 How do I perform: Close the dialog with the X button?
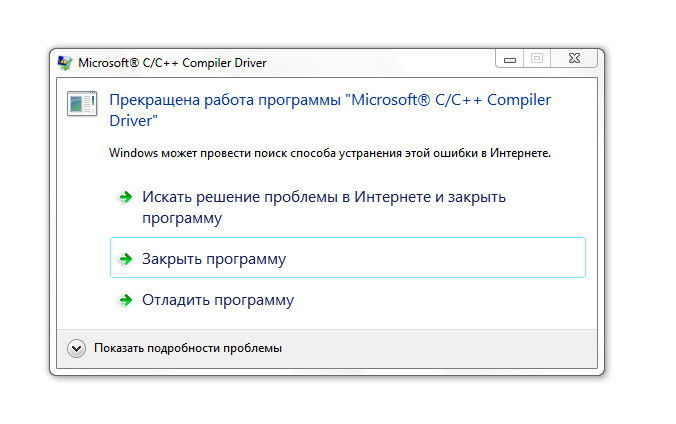(x=574, y=59)
